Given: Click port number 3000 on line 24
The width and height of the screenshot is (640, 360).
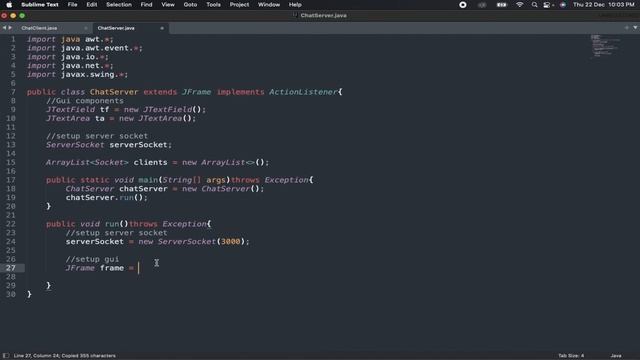Looking at the screenshot, I should click(231, 242).
